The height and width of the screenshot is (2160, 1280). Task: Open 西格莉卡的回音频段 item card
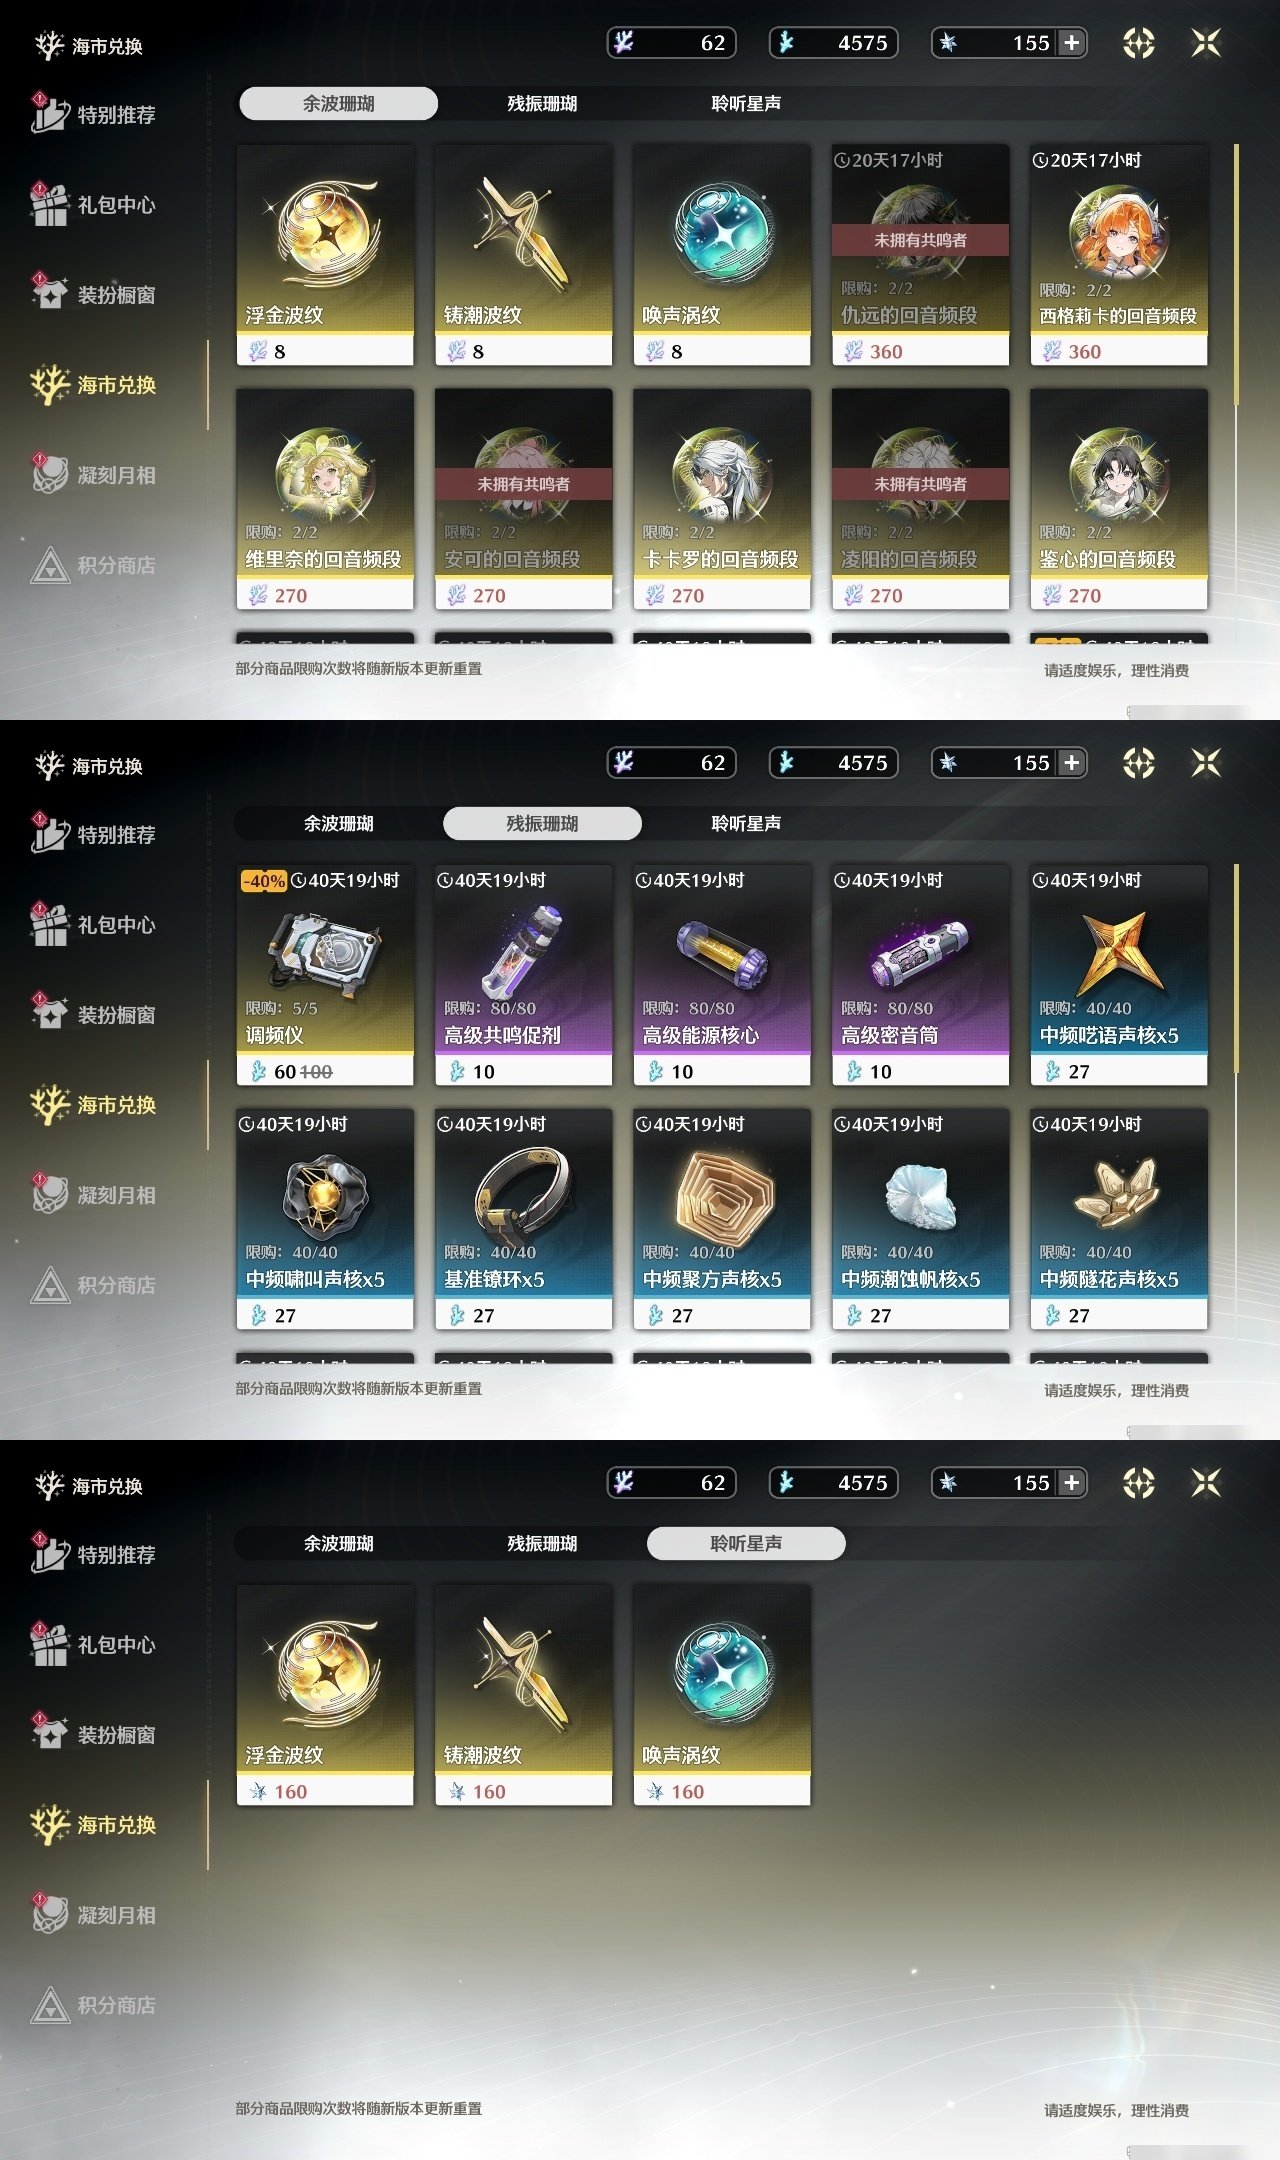point(1119,255)
